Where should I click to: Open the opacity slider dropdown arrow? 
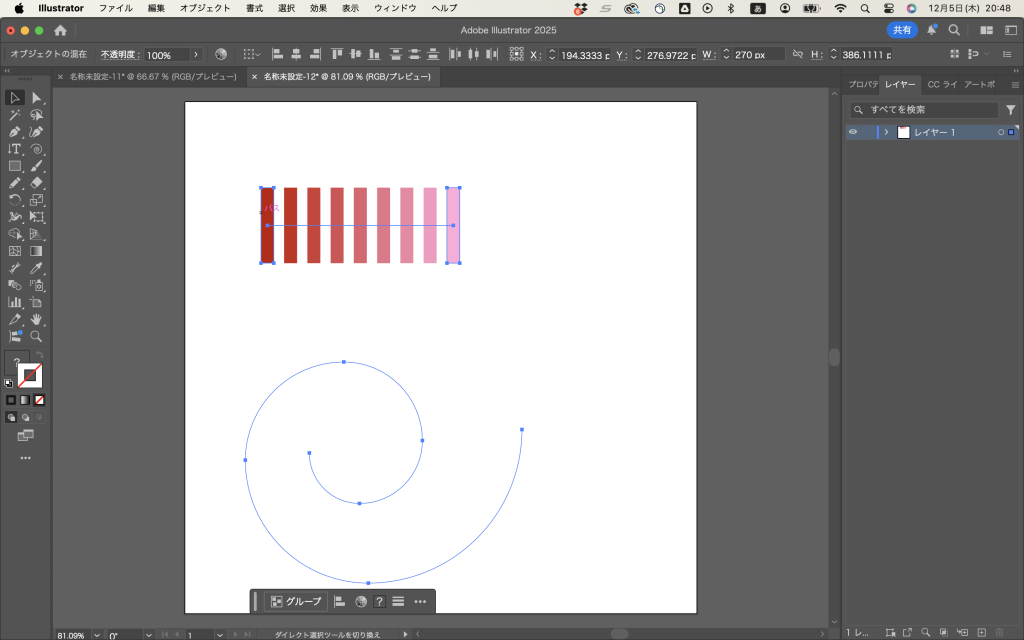195,55
